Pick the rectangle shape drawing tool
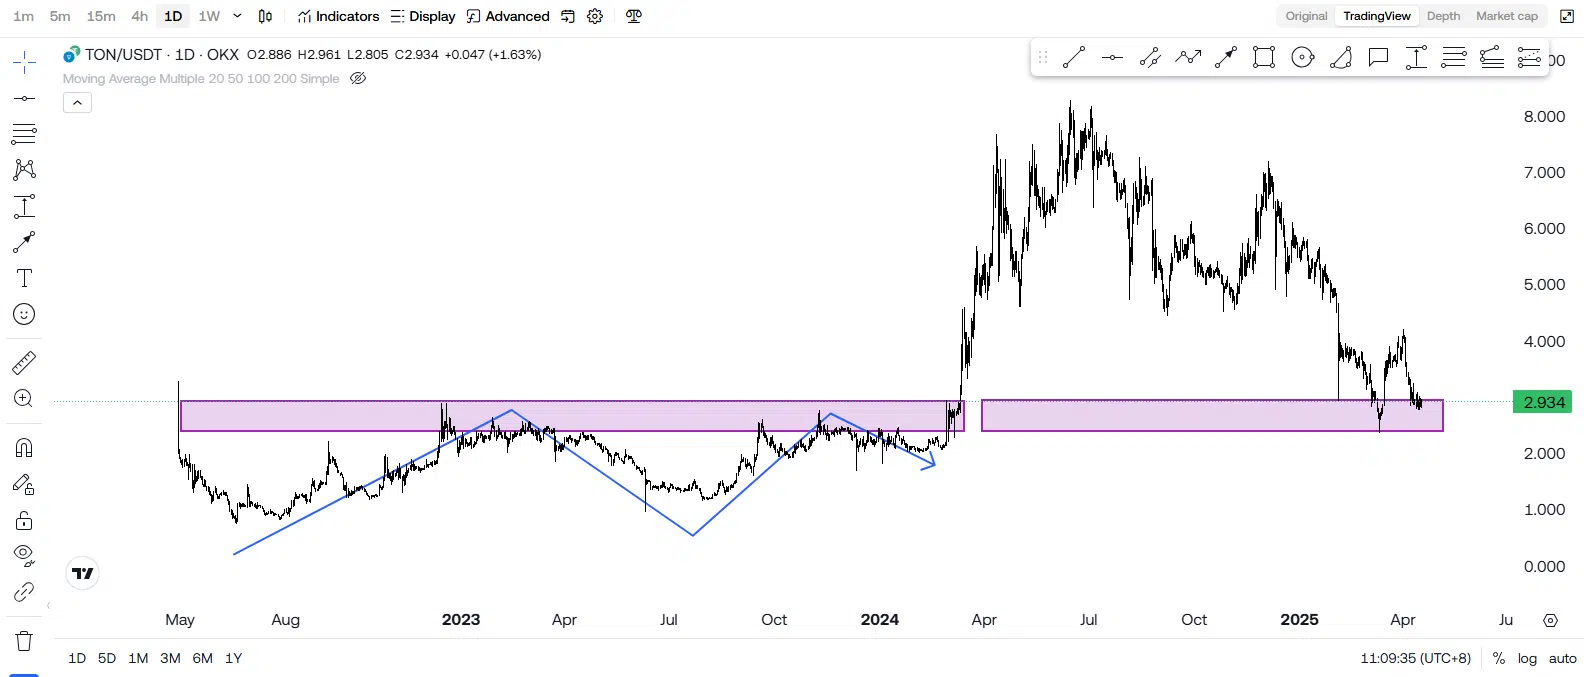The height and width of the screenshot is (677, 1584). coord(1264,58)
